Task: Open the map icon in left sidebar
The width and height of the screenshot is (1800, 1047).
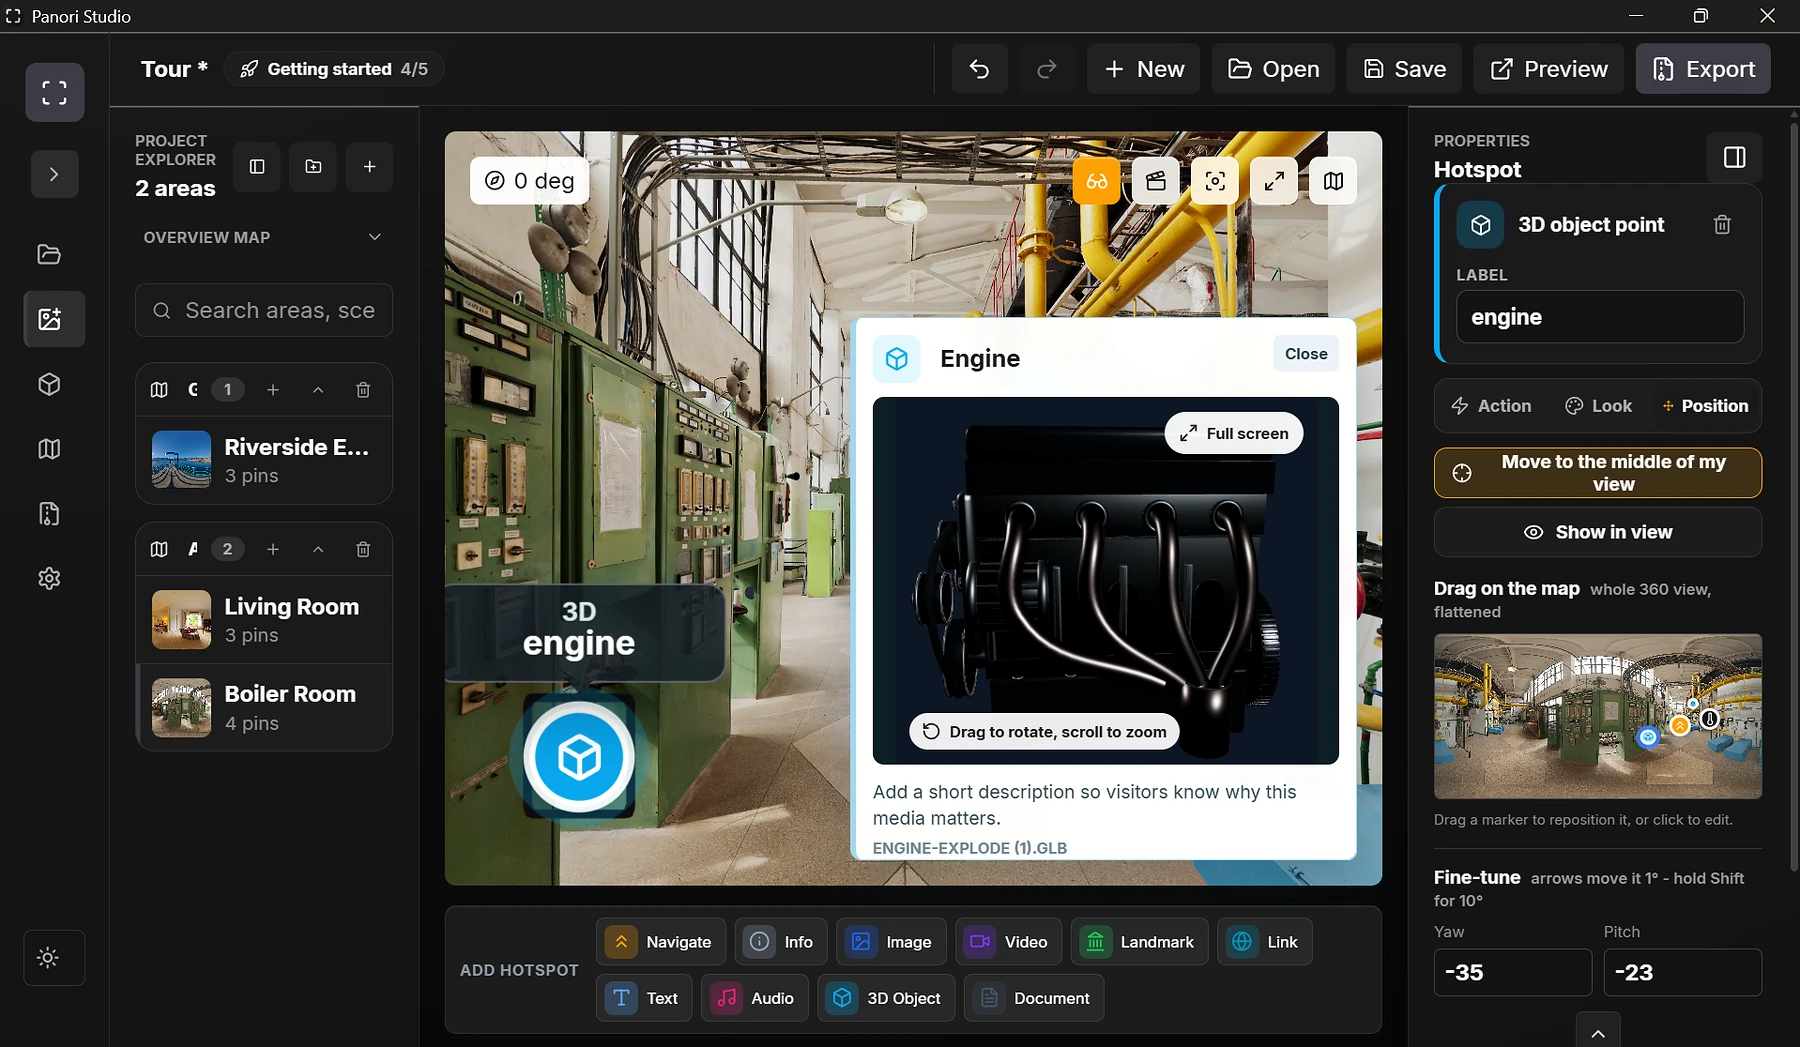Action: point(49,449)
